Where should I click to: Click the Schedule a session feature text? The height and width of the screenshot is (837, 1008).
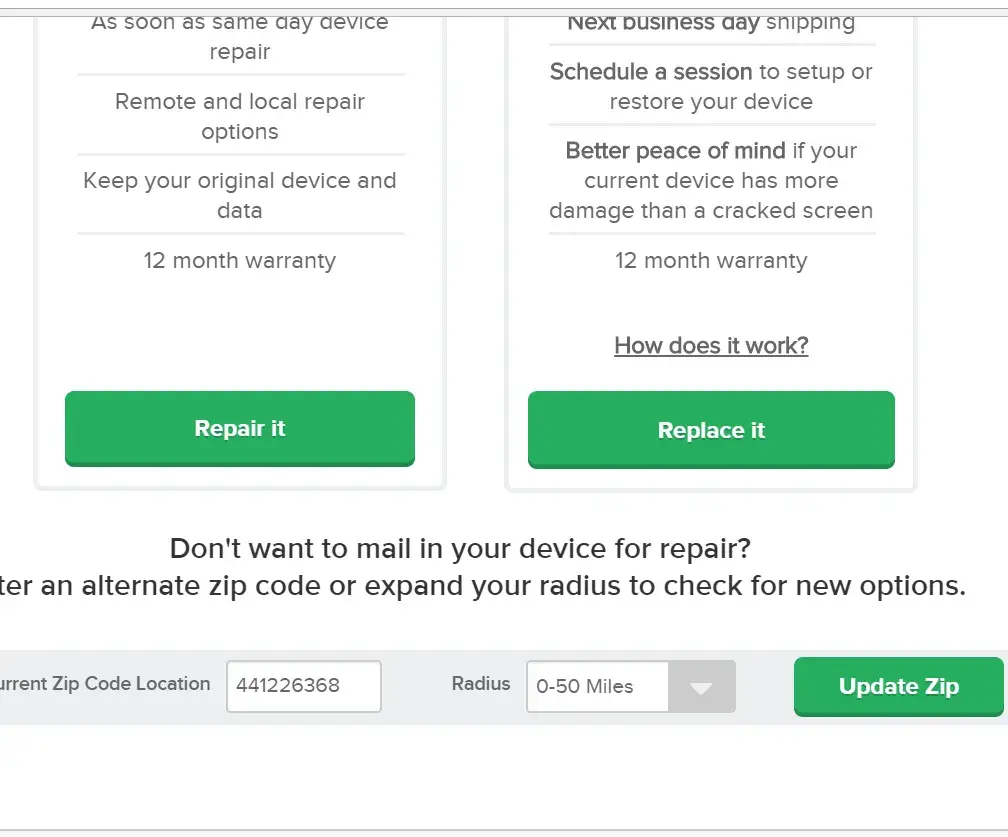[x=711, y=86]
